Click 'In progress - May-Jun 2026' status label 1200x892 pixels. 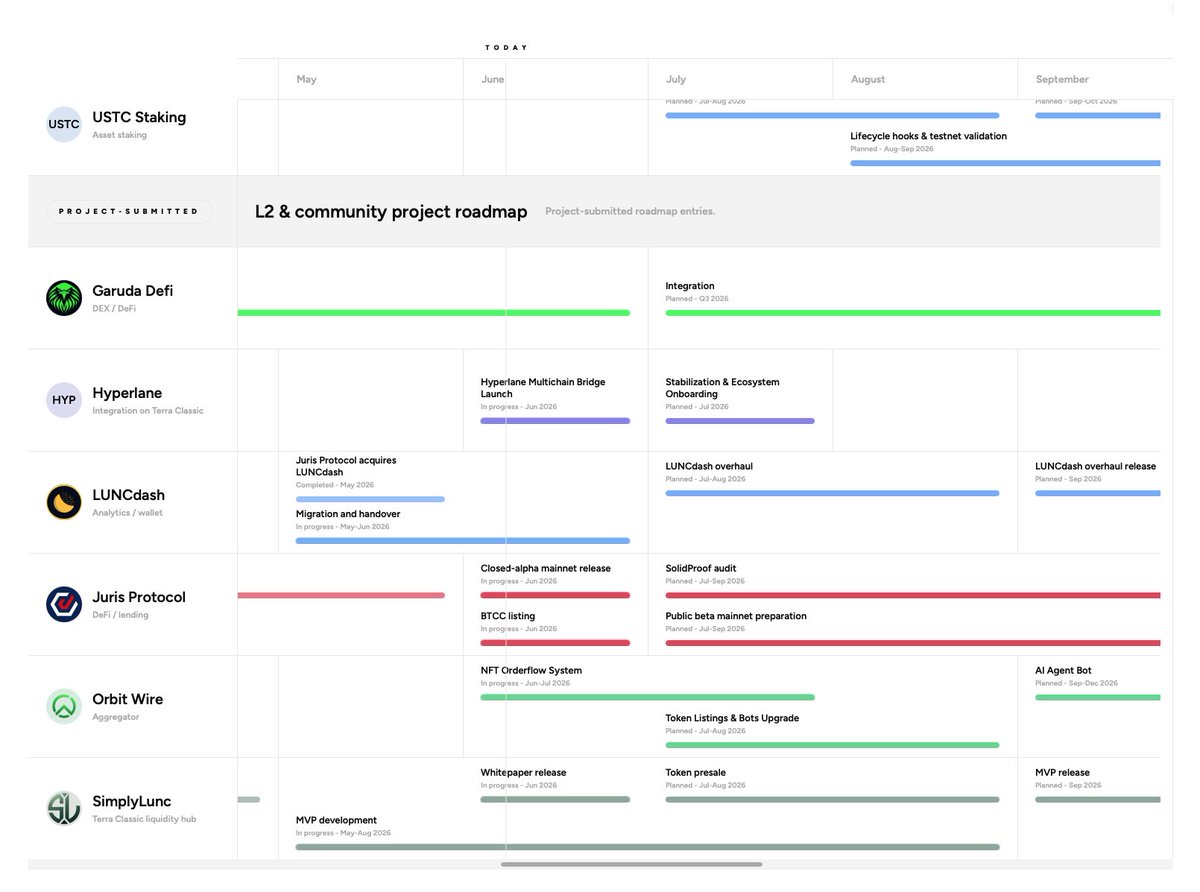tap(343, 527)
